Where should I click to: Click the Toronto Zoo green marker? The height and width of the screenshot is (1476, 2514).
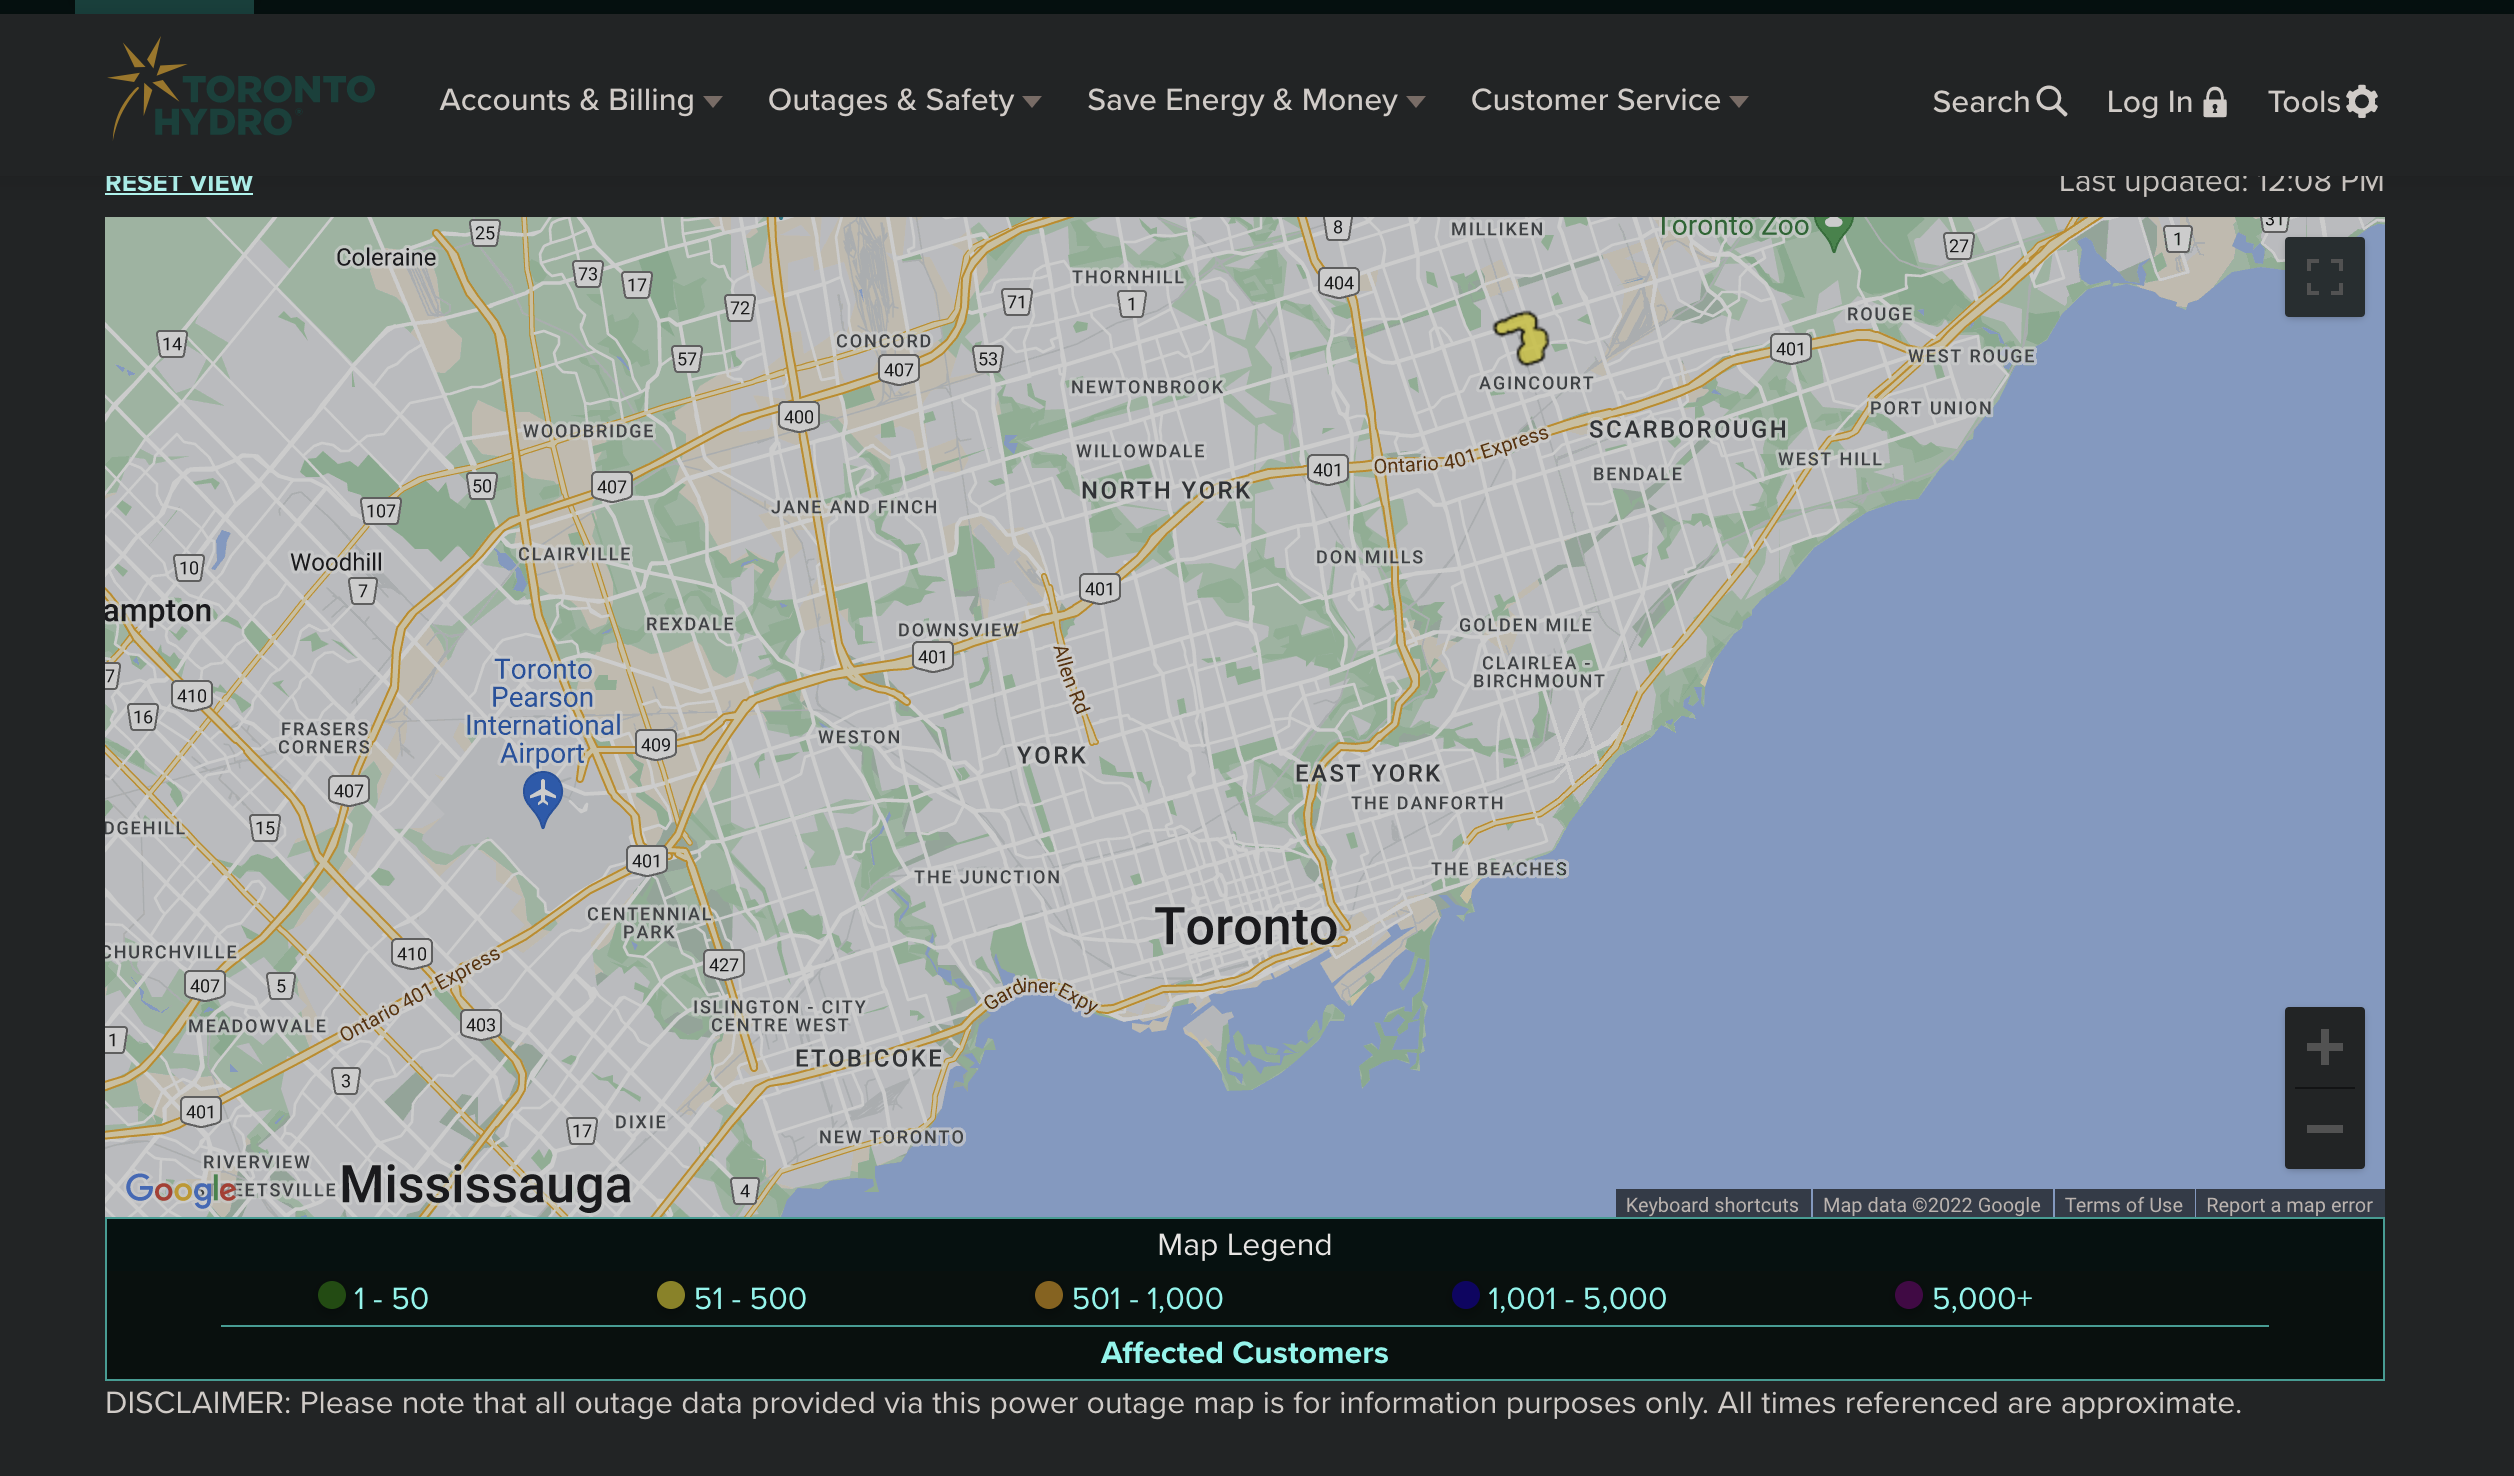[1834, 231]
